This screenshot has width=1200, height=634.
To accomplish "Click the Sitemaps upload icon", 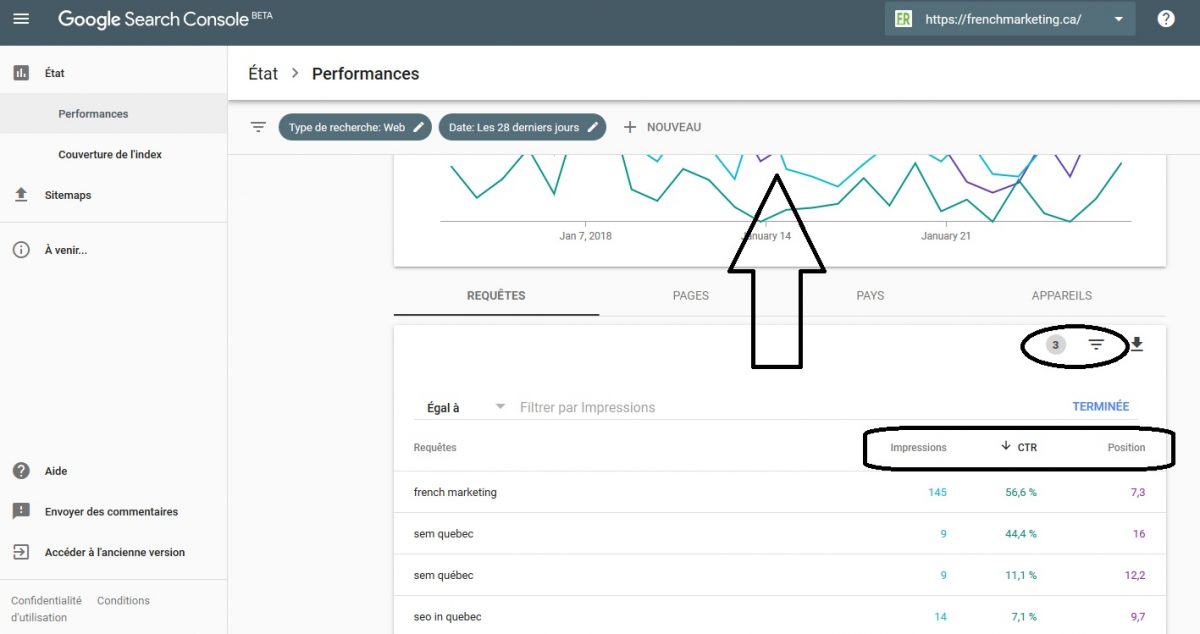I will (x=21, y=195).
